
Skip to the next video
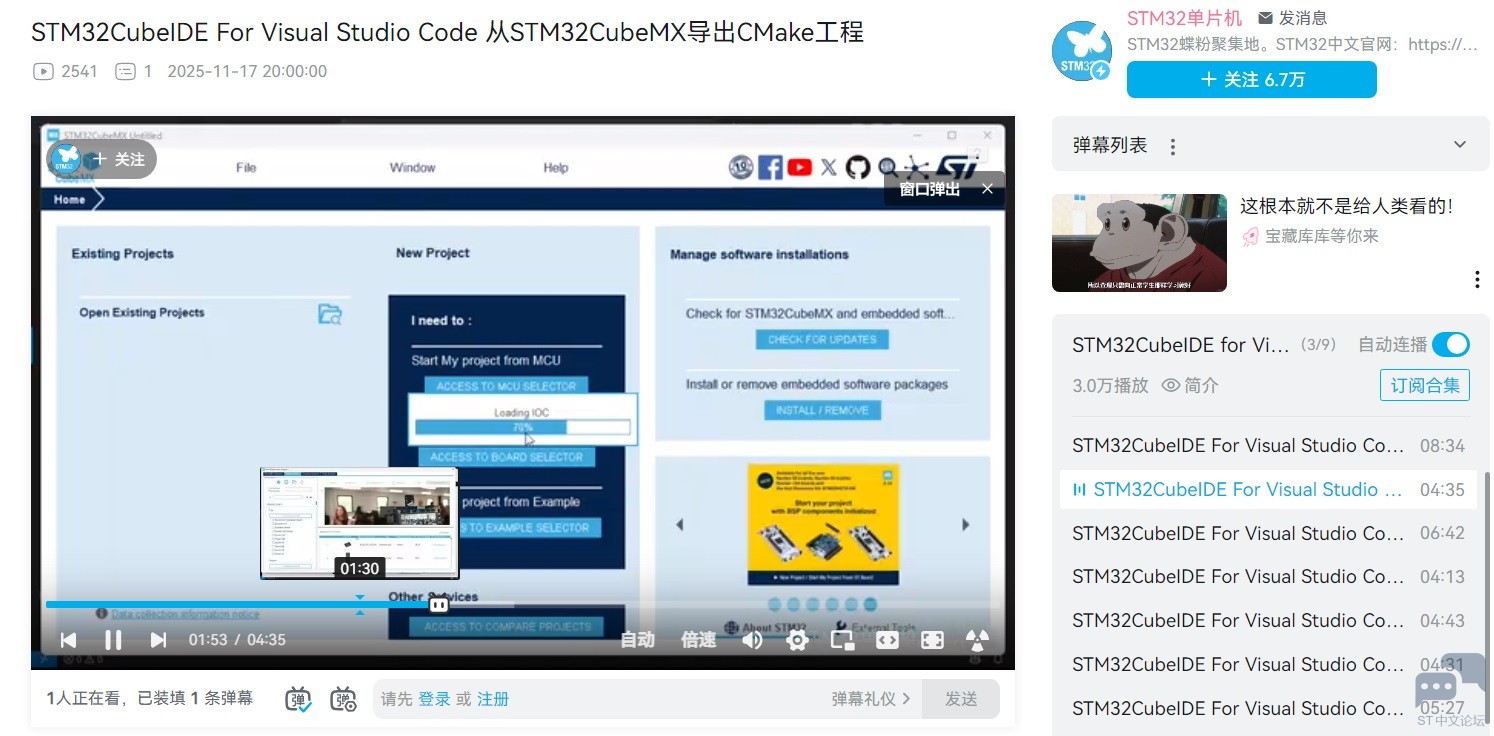(x=158, y=640)
